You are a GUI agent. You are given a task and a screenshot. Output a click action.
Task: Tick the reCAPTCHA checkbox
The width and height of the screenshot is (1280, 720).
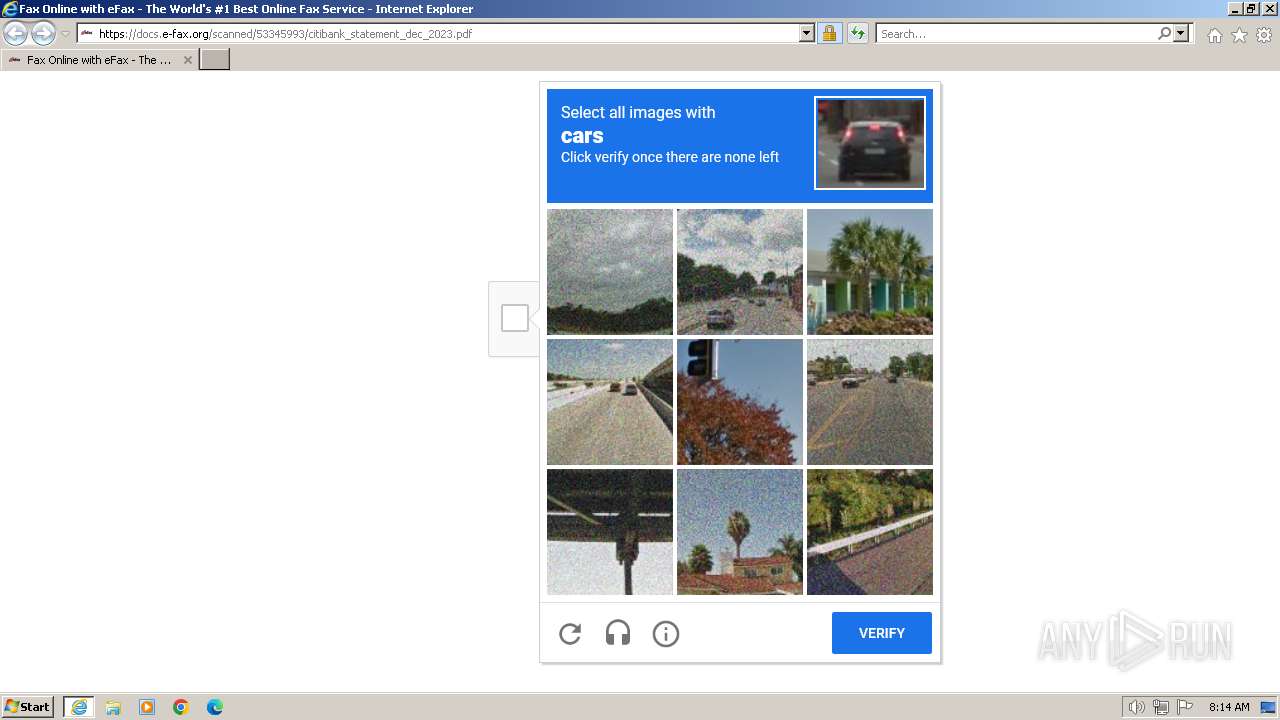tap(515, 318)
